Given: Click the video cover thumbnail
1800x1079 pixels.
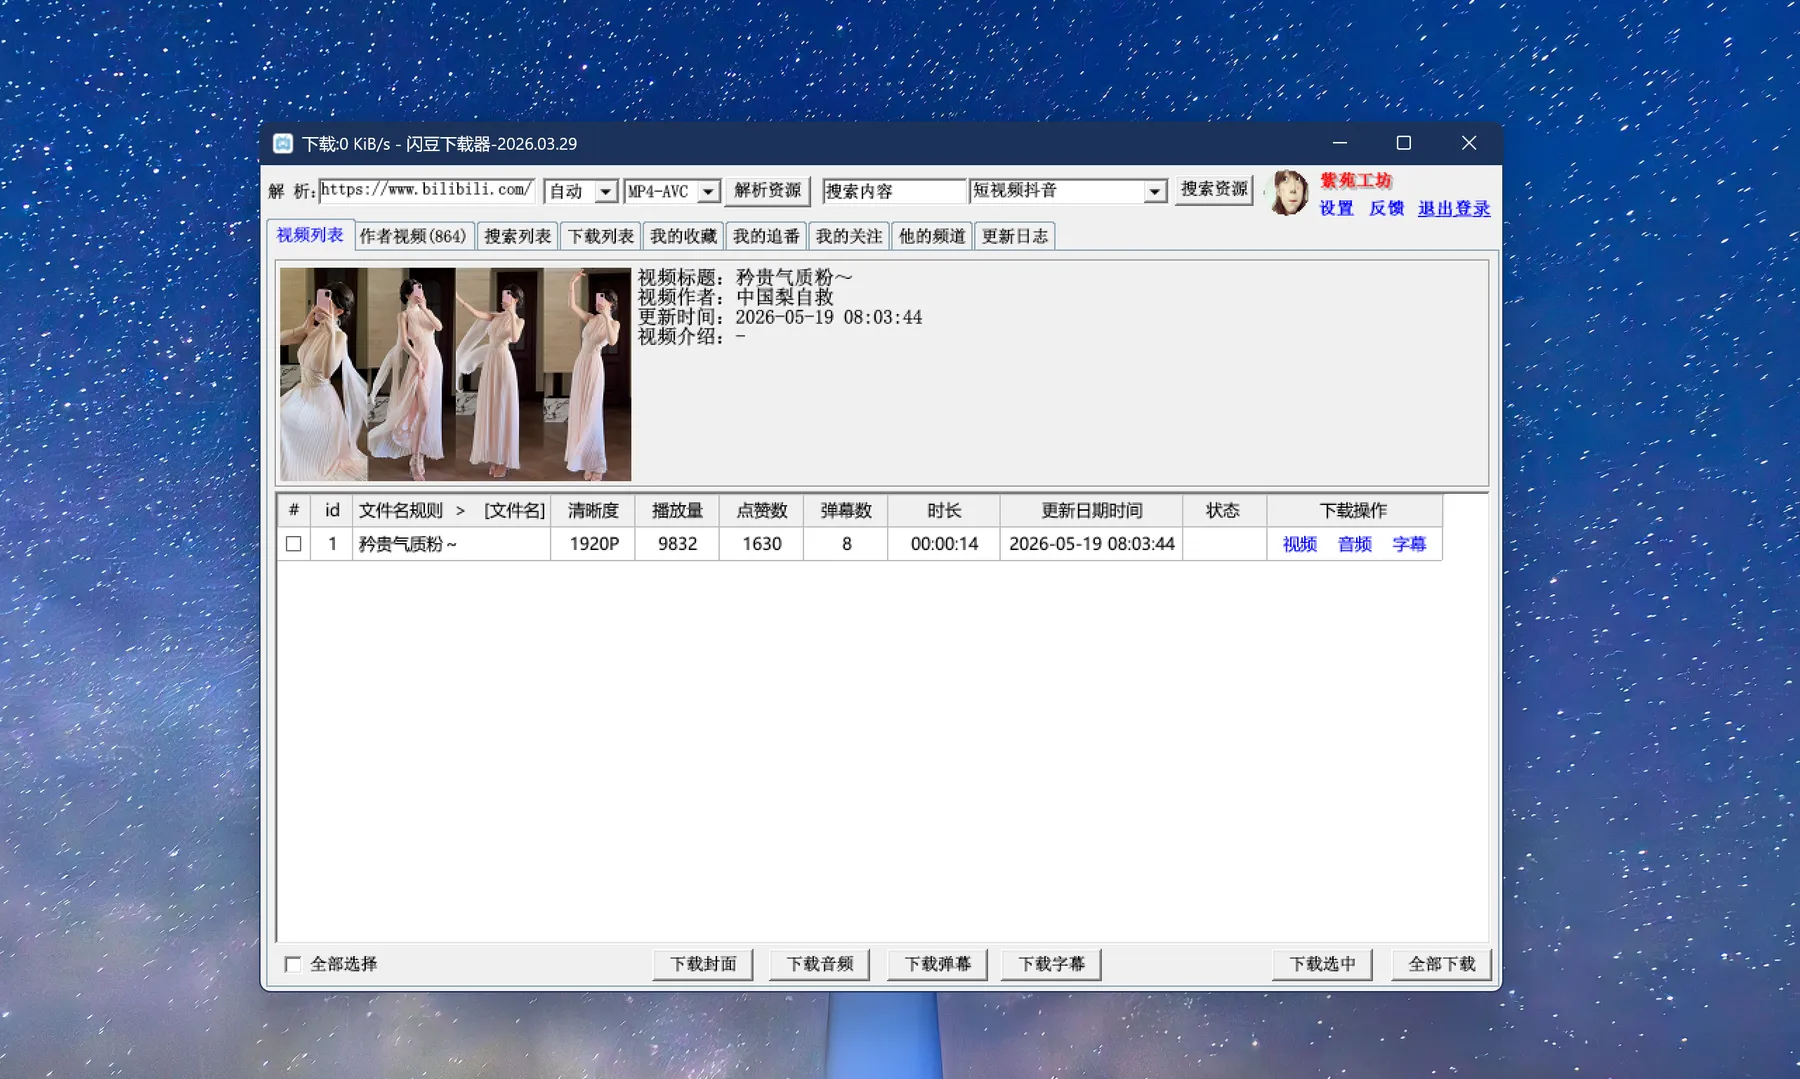Looking at the screenshot, I should (x=455, y=374).
